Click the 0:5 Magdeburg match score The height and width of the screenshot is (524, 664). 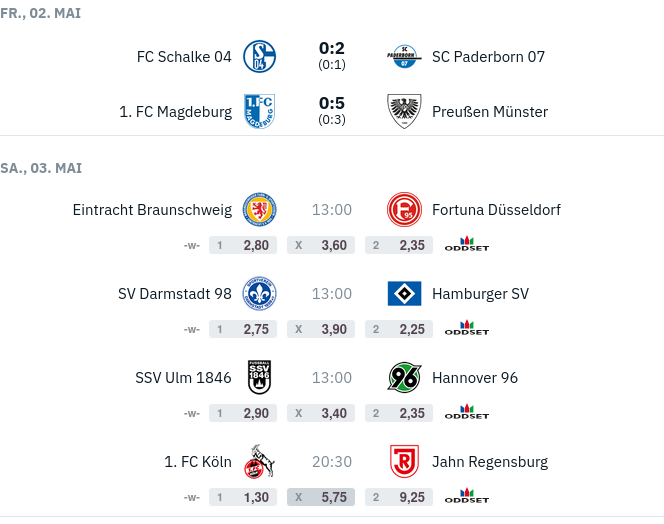pyautogui.click(x=332, y=103)
